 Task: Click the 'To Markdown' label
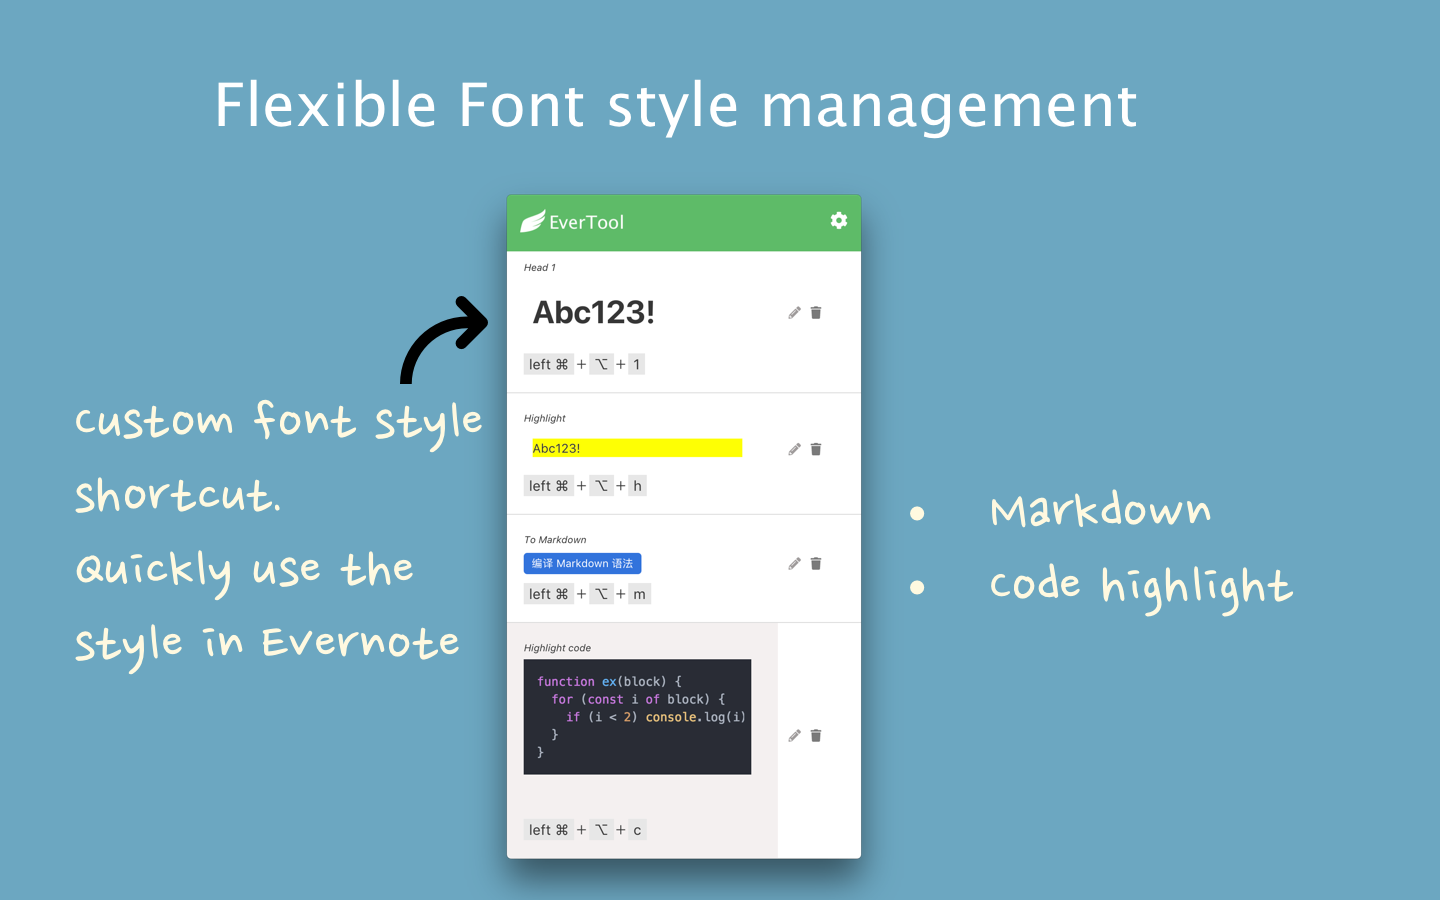pyautogui.click(x=555, y=540)
